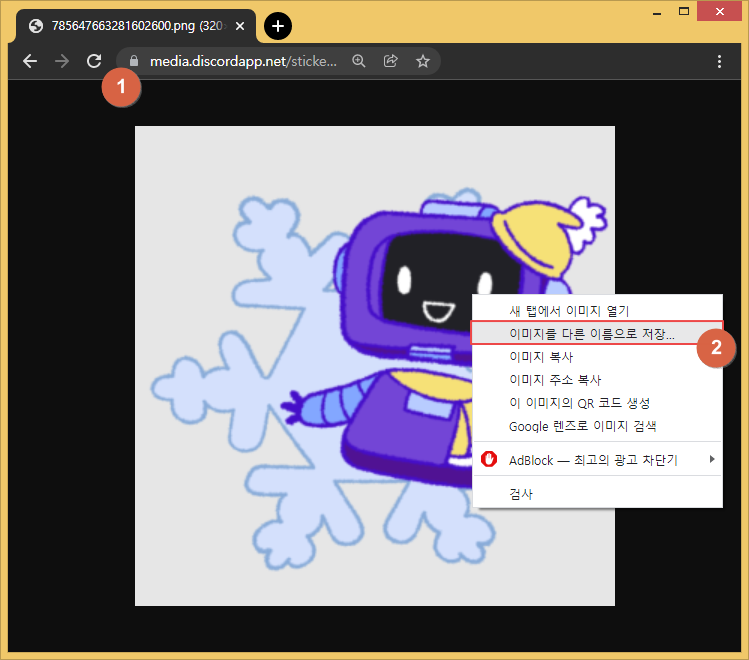Open a new tab with plus button

[x=278, y=26]
